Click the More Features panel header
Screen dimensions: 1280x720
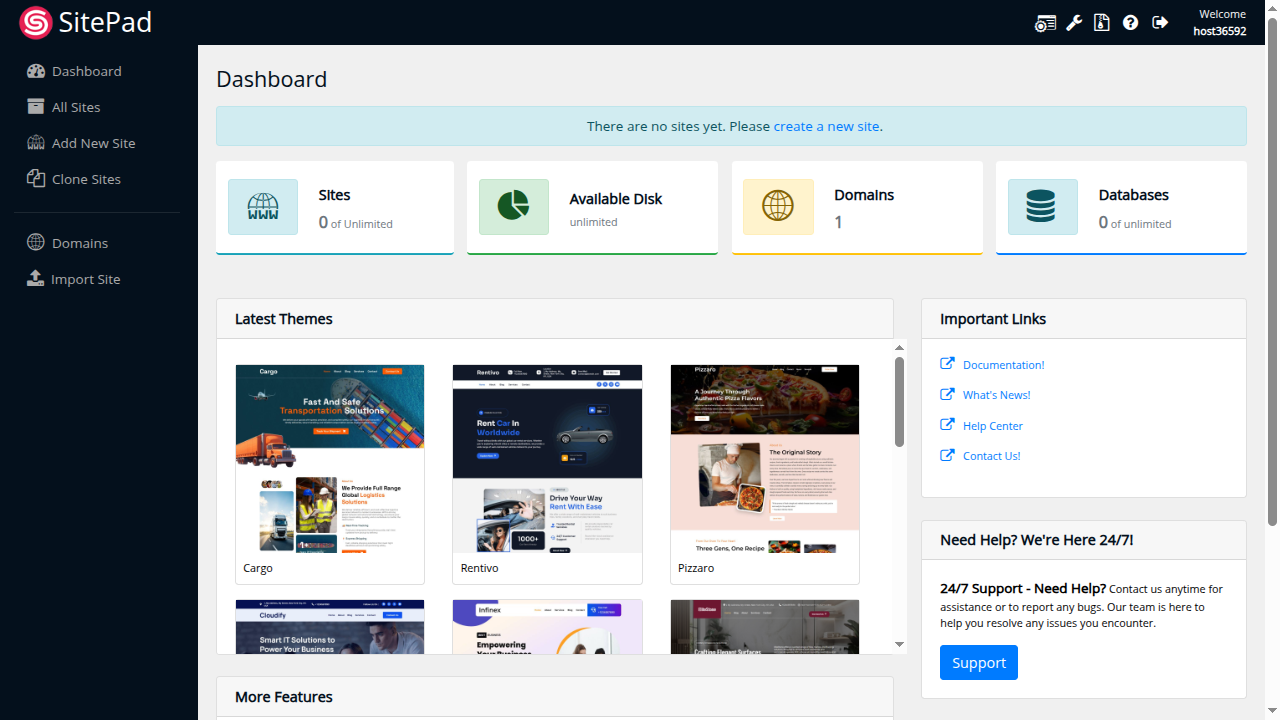click(x=555, y=697)
